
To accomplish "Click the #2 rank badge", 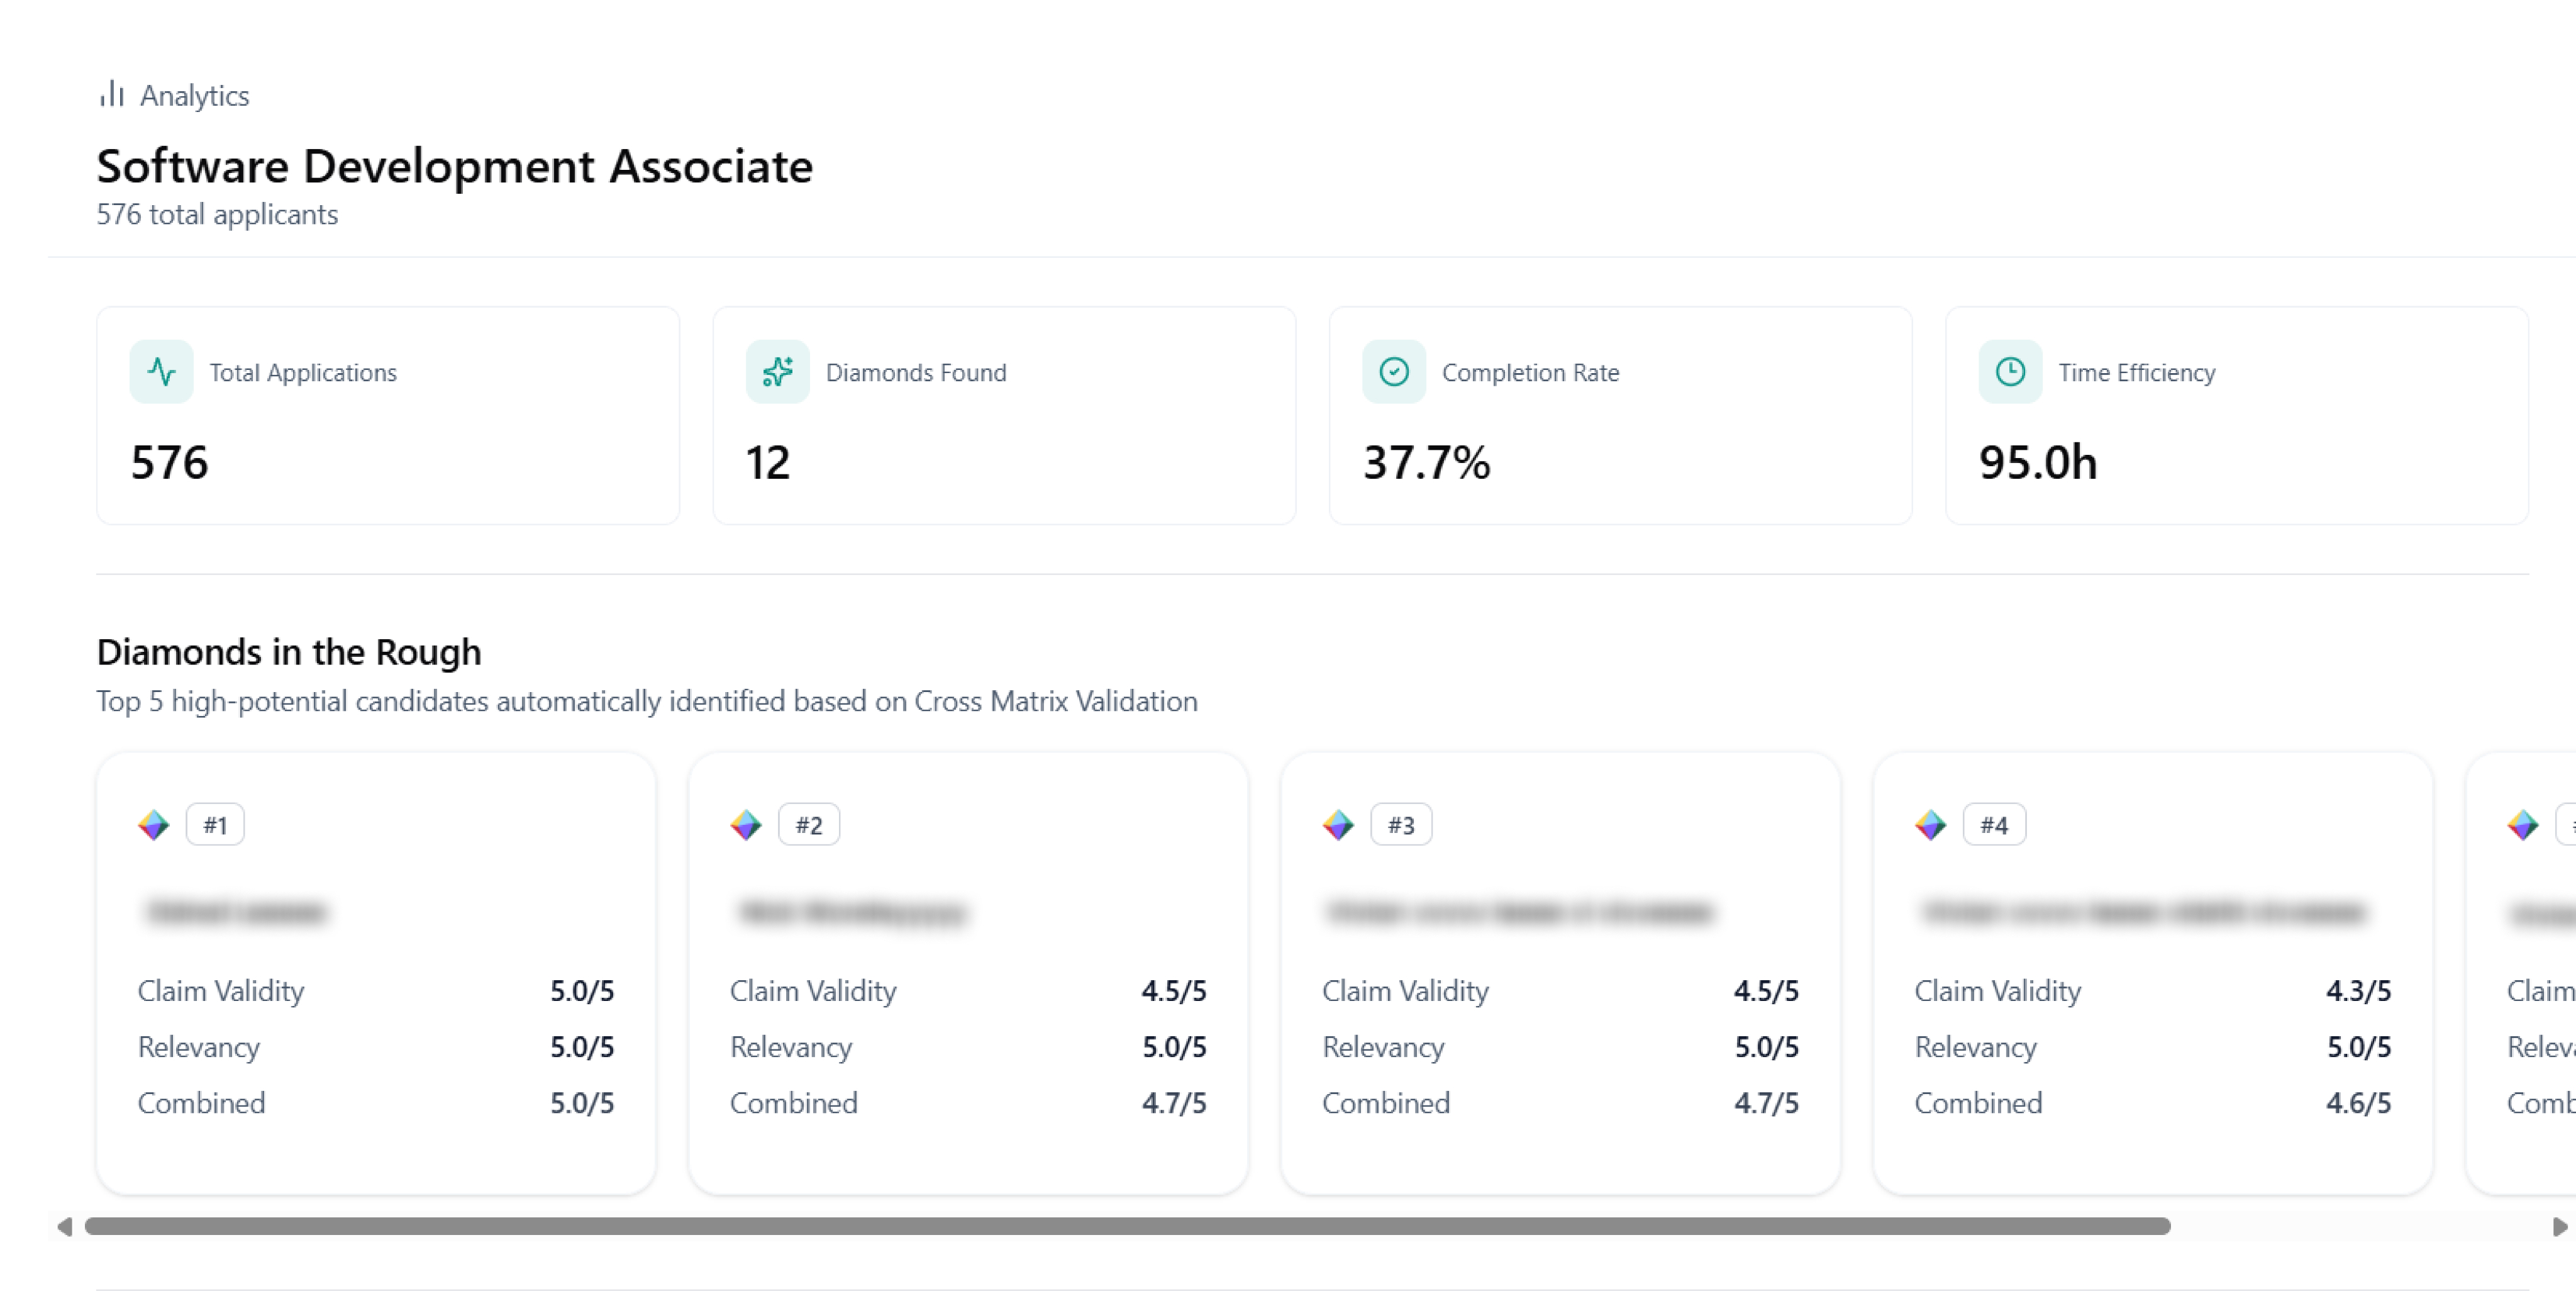I will point(808,825).
